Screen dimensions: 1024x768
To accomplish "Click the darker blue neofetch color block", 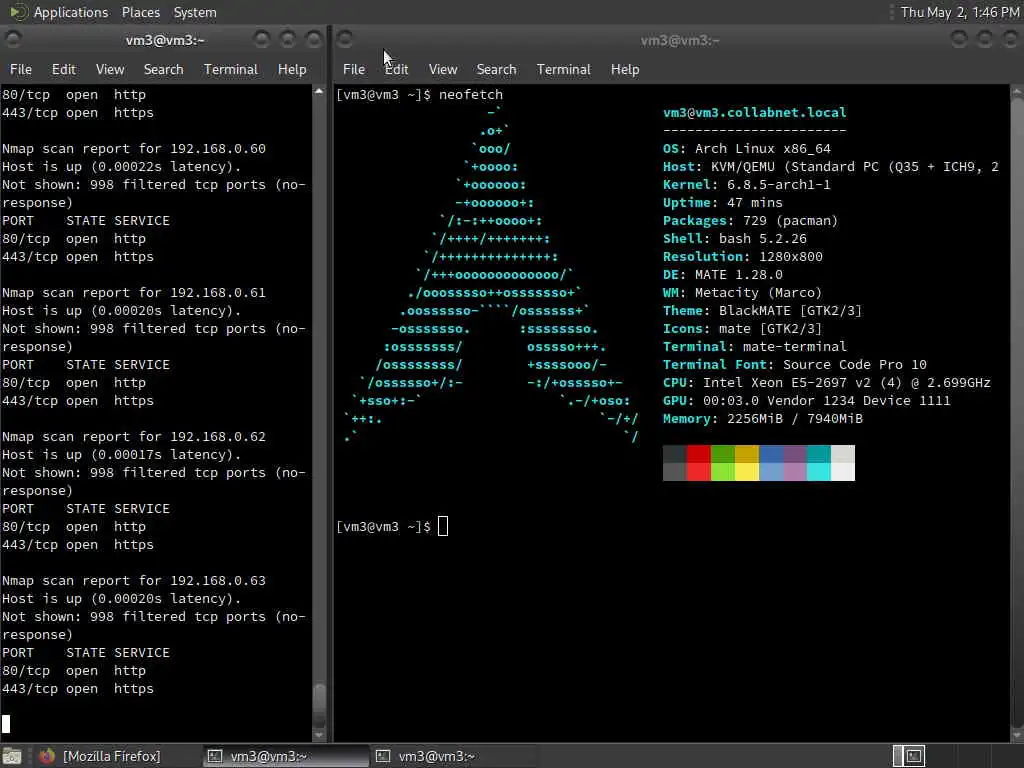I will coord(771,453).
